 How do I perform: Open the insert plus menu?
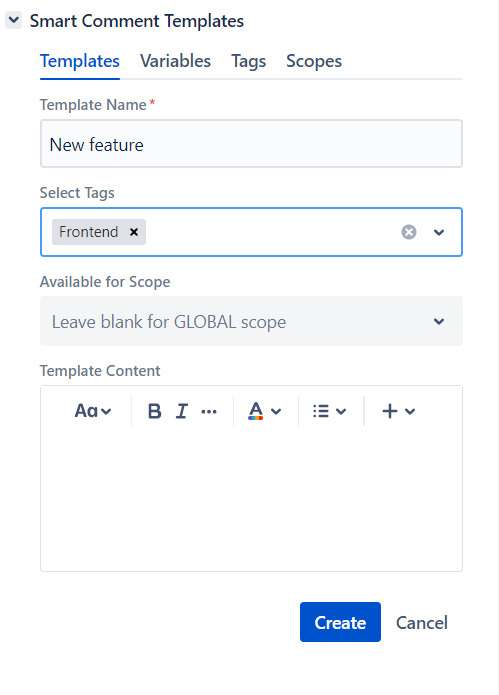click(x=398, y=411)
